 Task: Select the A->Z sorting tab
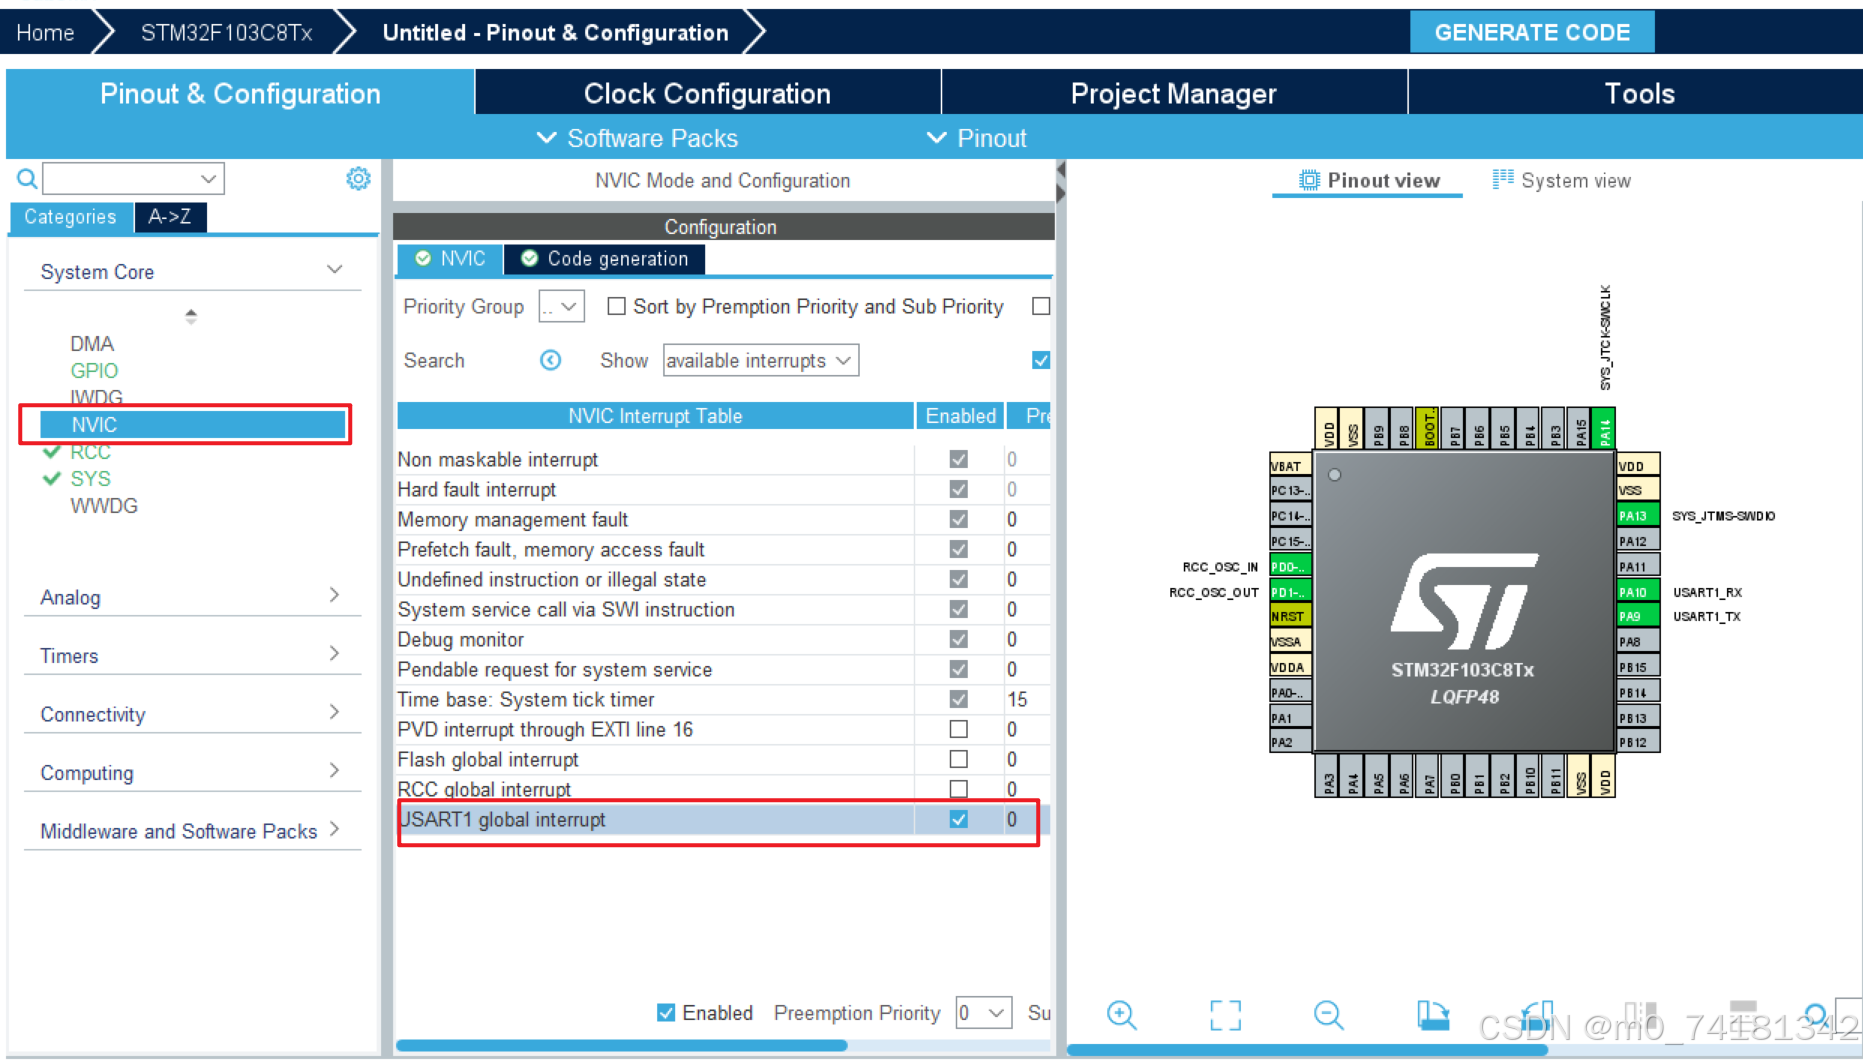pos(170,216)
